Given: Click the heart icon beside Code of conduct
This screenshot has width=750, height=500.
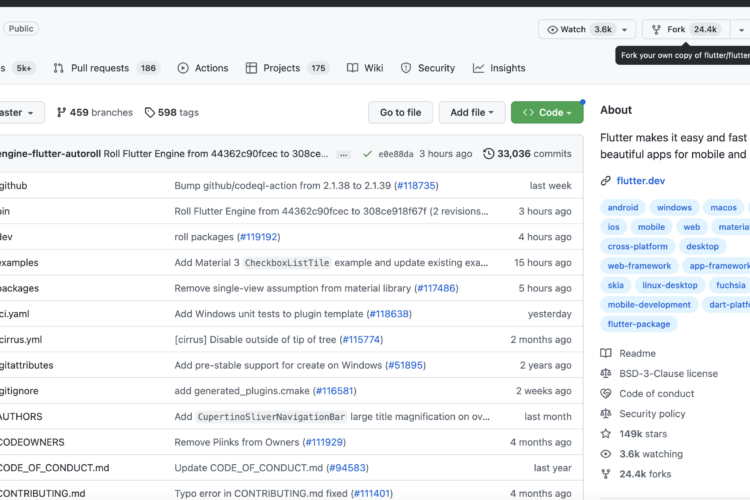Looking at the screenshot, I should pyautogui.click(x=606, y=393).
